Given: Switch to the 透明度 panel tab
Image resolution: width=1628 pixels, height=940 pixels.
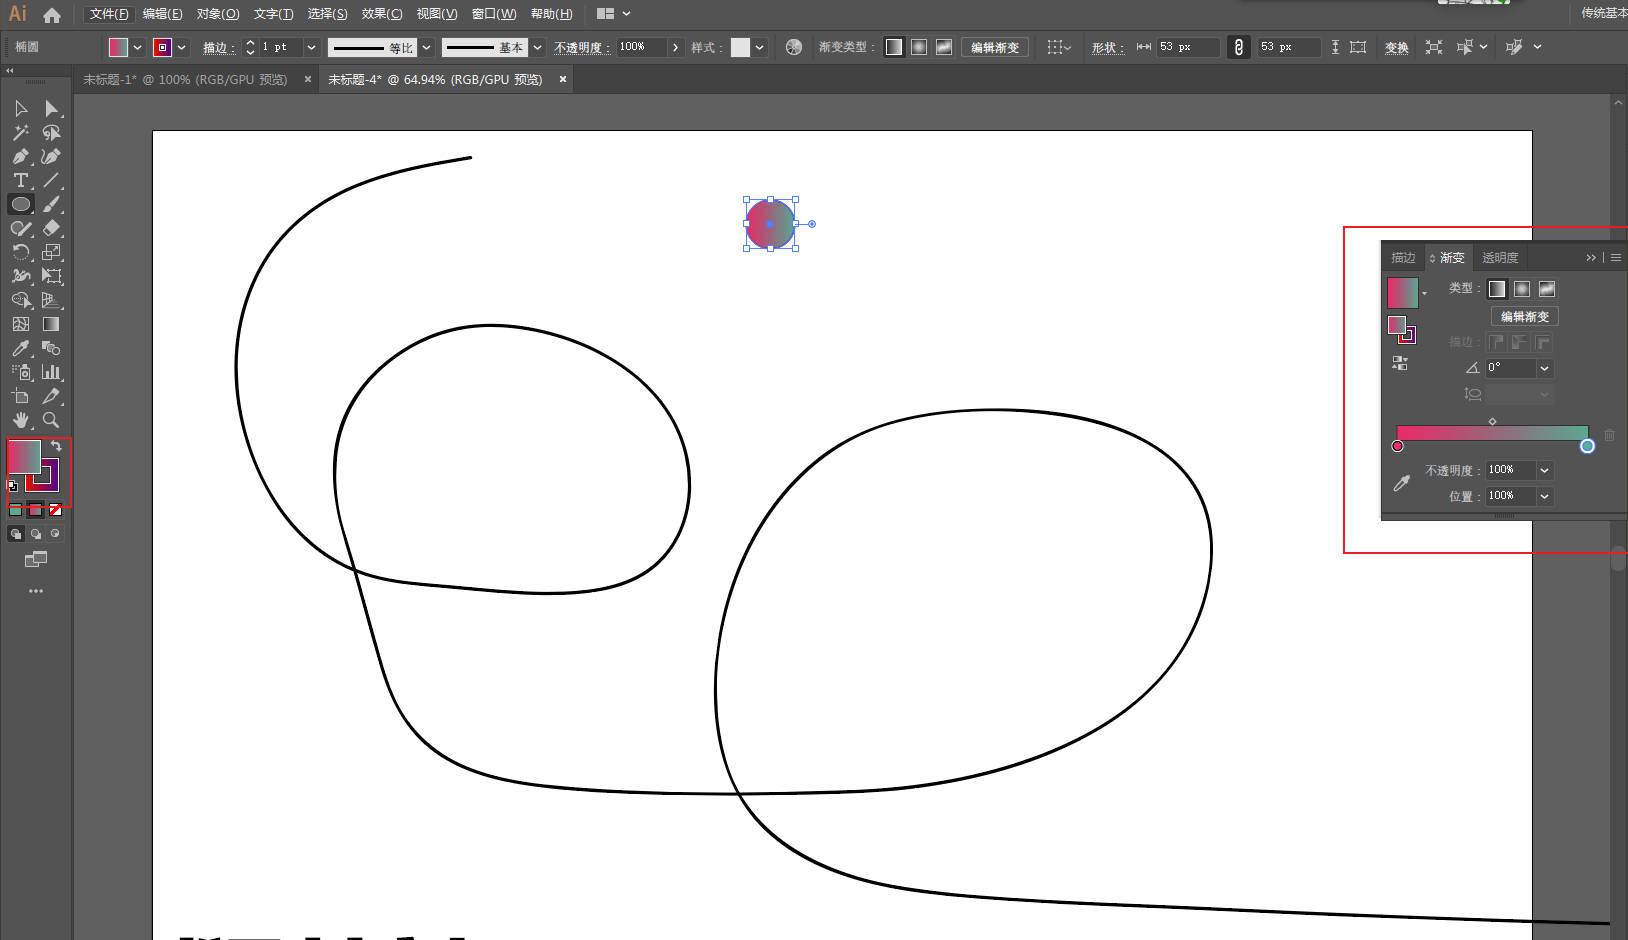Looking at the screenshot, I should (1499, 258).
